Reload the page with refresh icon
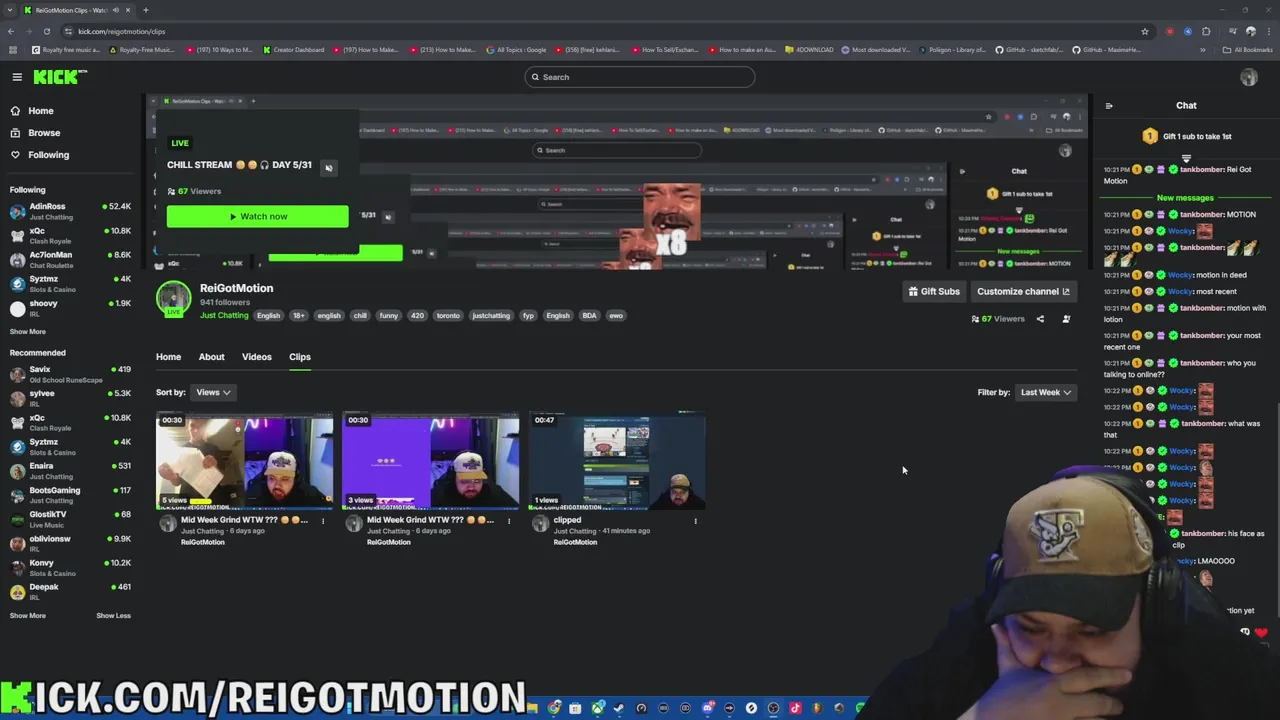1280x720 pixels. pyautogui.click(x=47, y=31)
